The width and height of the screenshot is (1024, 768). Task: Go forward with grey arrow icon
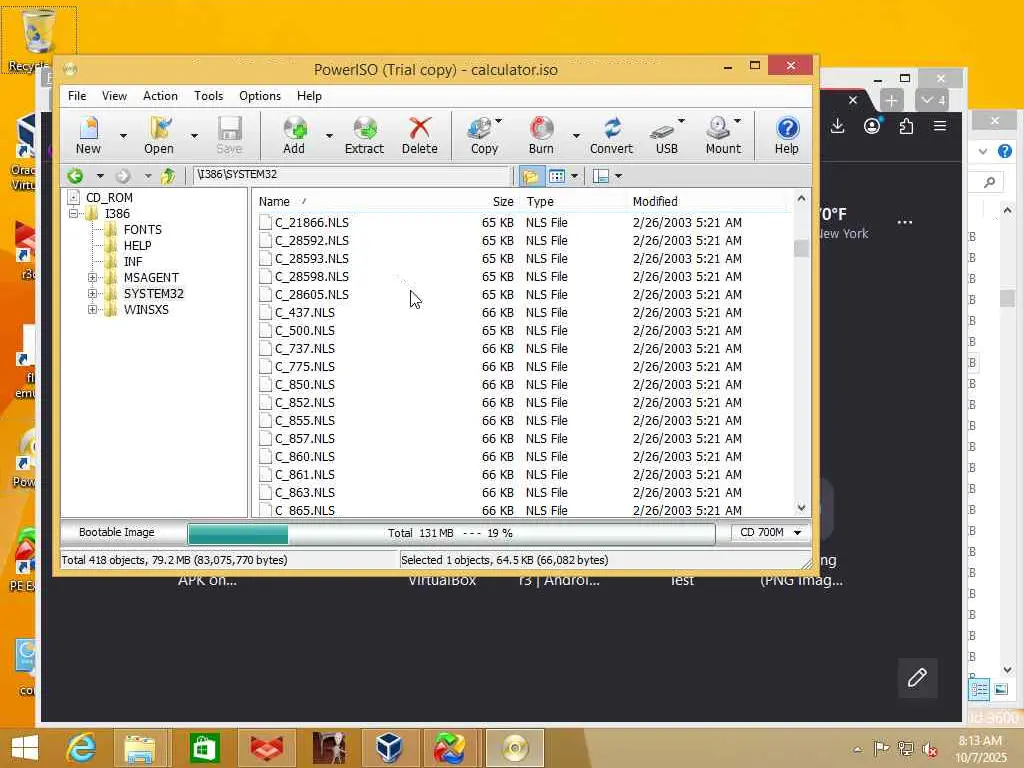point(123,176)
